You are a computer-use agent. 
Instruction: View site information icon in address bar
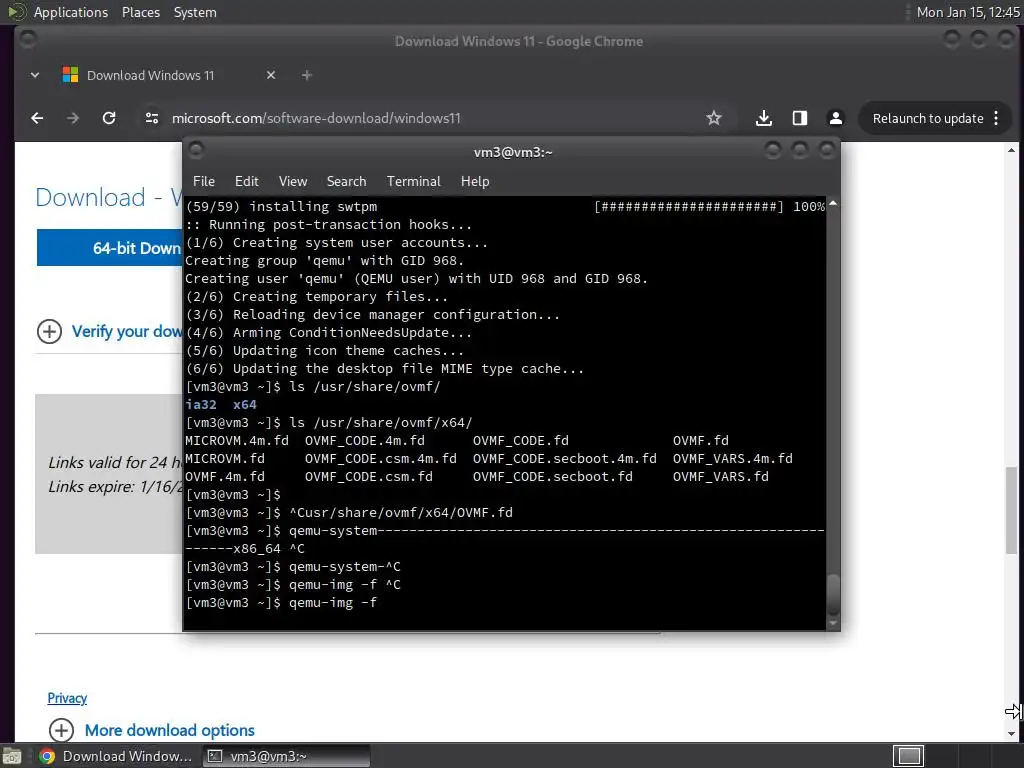152,118
